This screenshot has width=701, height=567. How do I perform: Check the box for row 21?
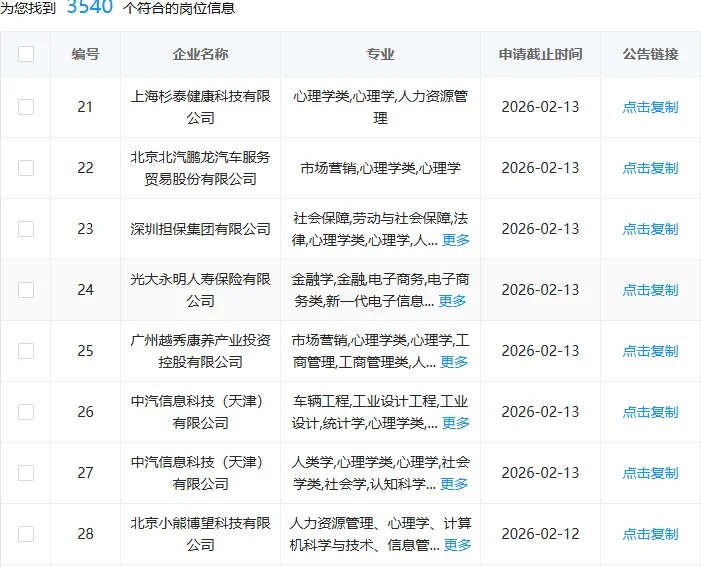tap(26, 107)
